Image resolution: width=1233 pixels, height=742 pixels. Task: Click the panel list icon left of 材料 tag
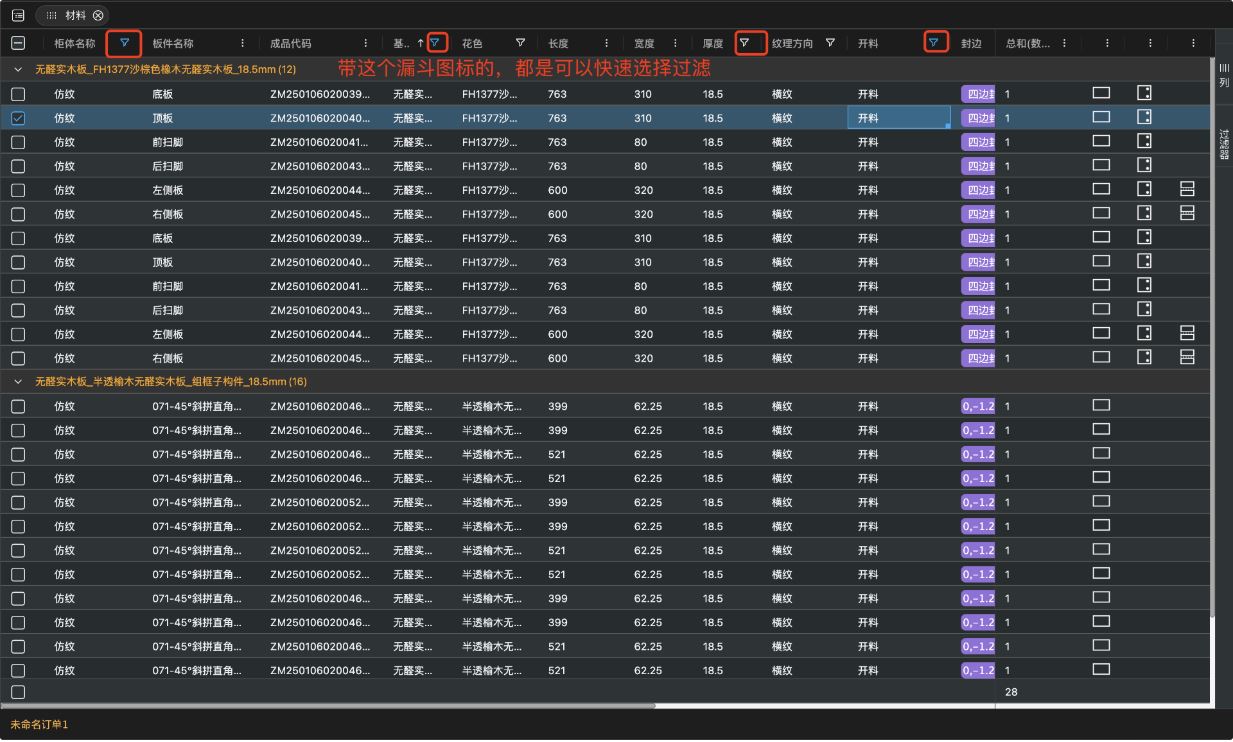point(18,15)
